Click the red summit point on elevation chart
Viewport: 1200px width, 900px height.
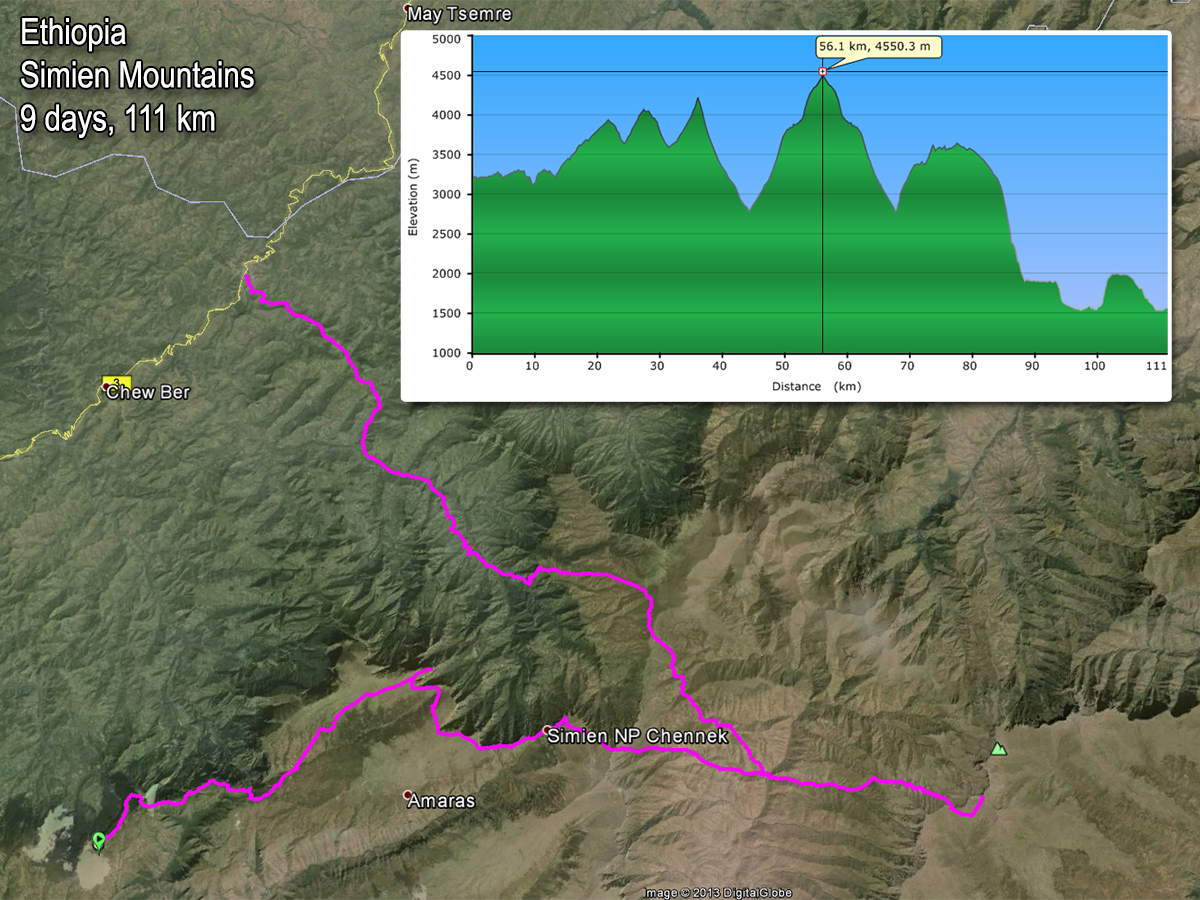tap(823, 72)
